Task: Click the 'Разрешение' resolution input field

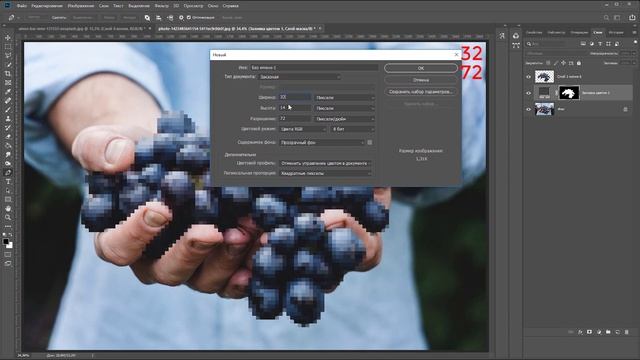Action: 295,119
